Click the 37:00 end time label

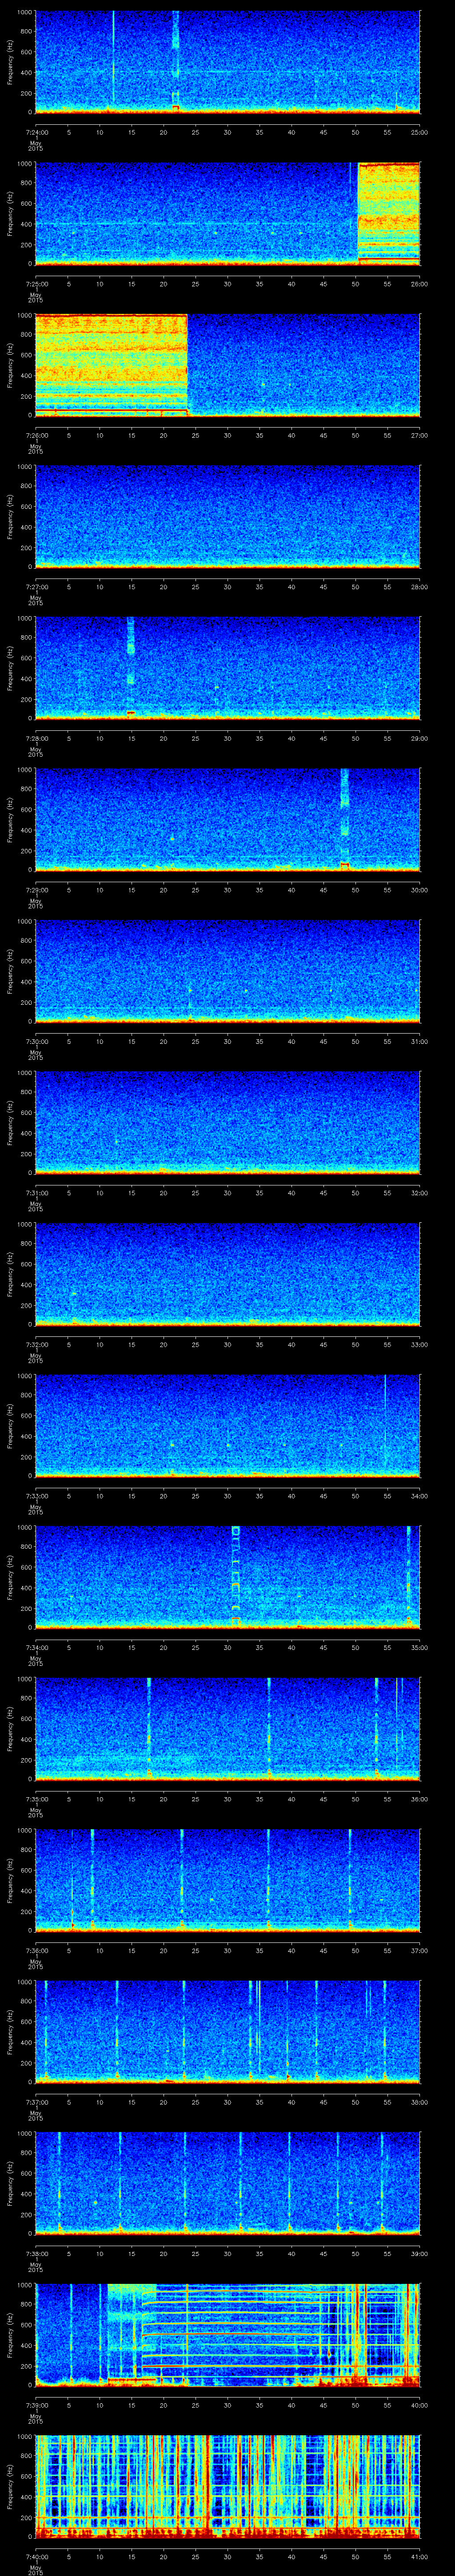click(x=419, y=1950)
